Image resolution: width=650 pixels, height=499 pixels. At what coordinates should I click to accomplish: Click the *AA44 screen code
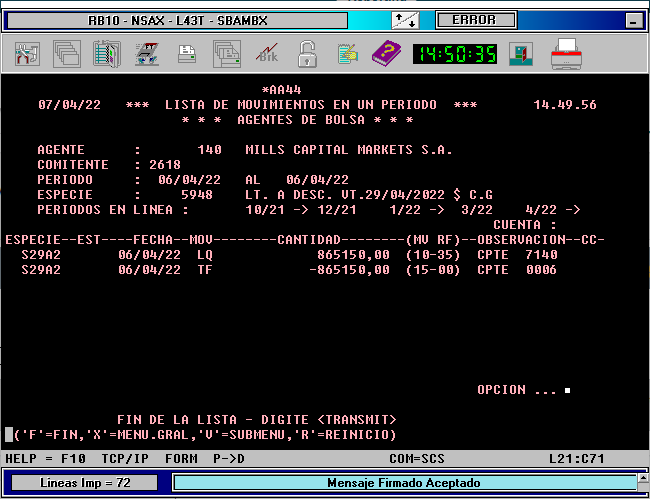click(281, 90)
